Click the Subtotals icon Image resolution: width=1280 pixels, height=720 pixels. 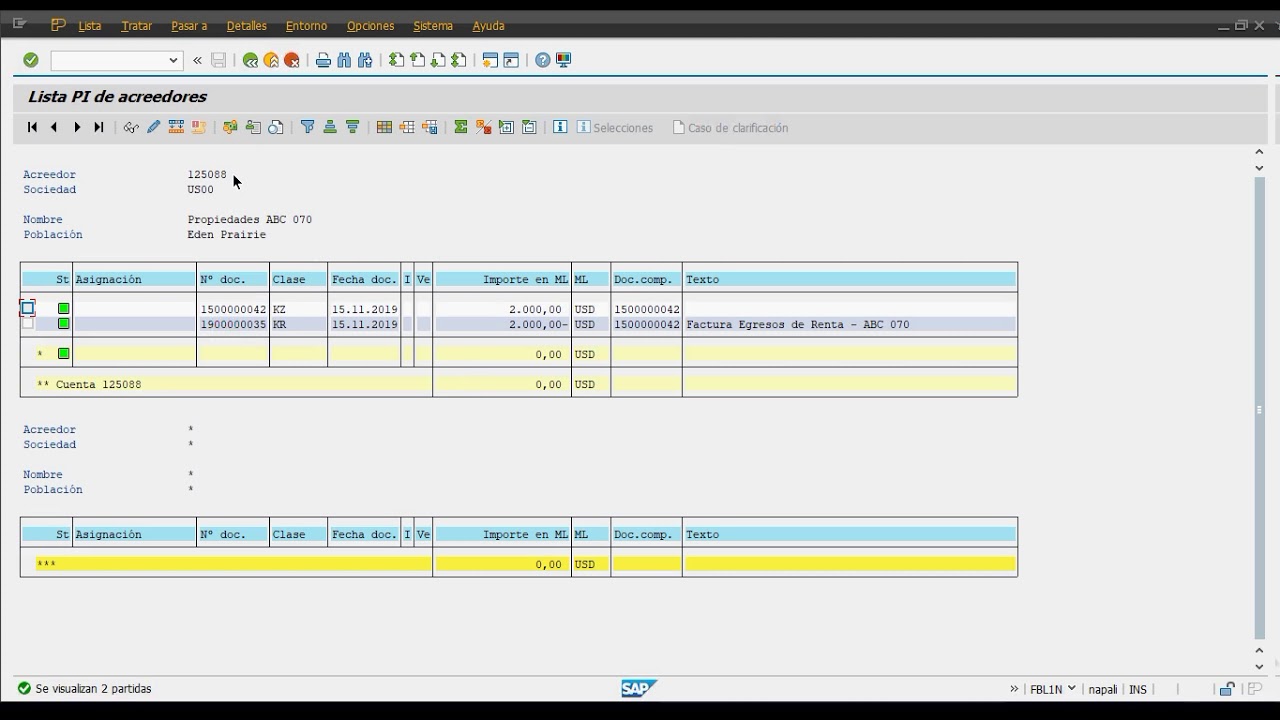click(484, 127)
